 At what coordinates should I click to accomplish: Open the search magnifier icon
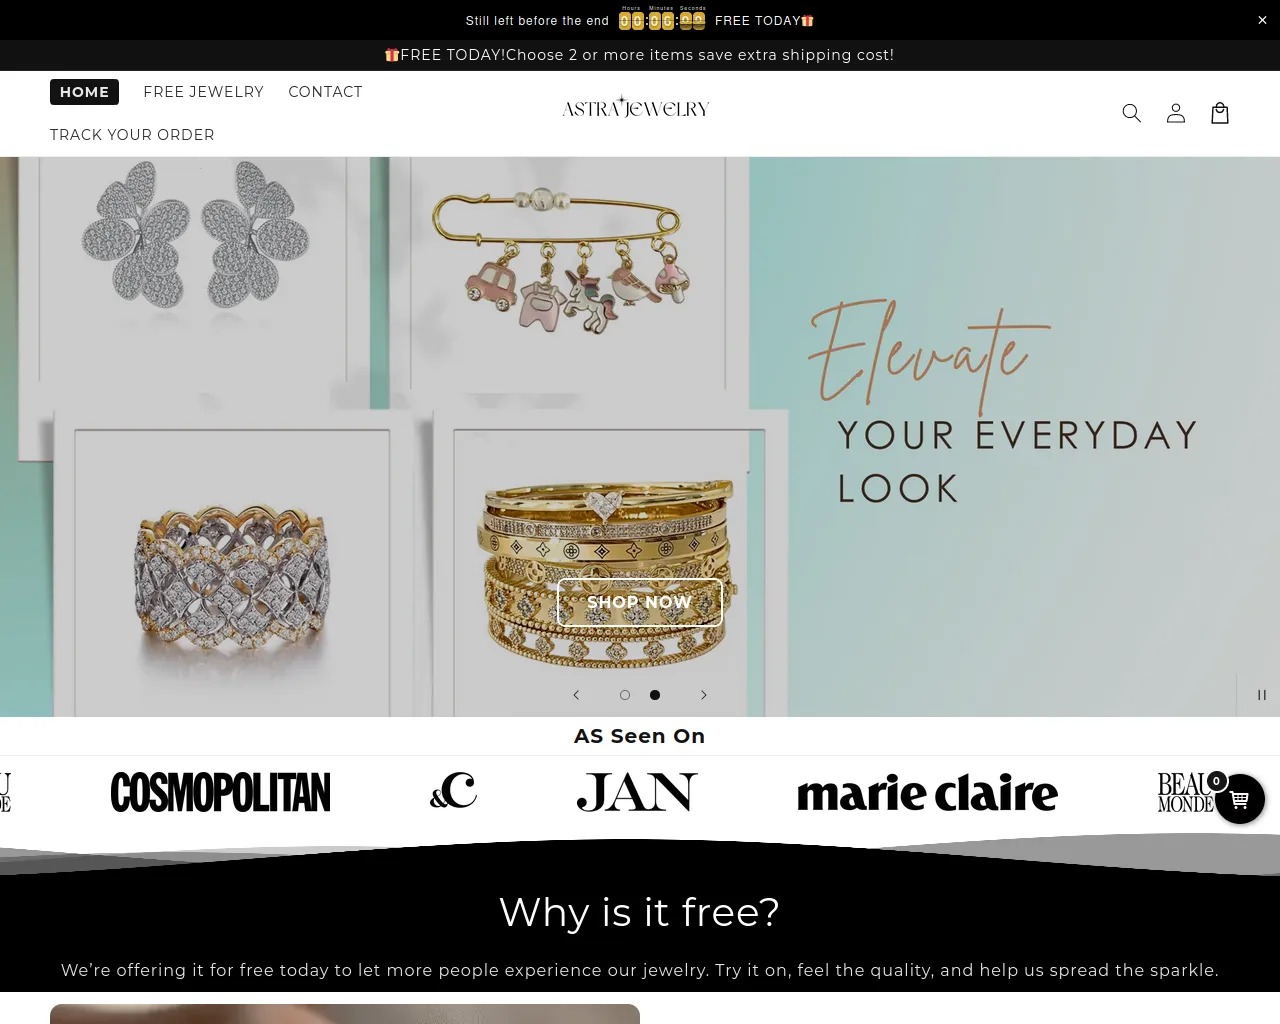[1131, 113]
